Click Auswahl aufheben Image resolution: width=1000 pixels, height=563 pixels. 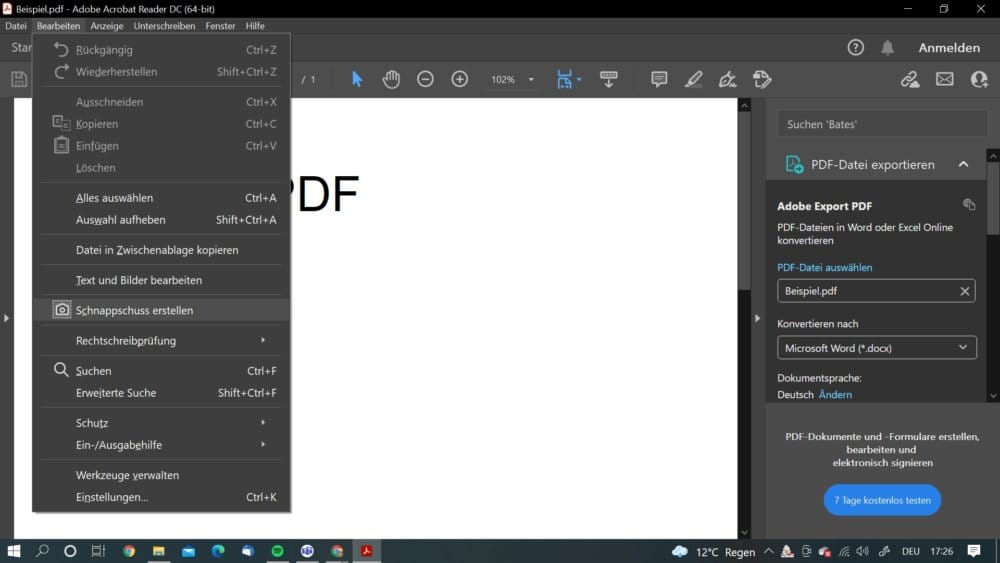click(161, 220)
